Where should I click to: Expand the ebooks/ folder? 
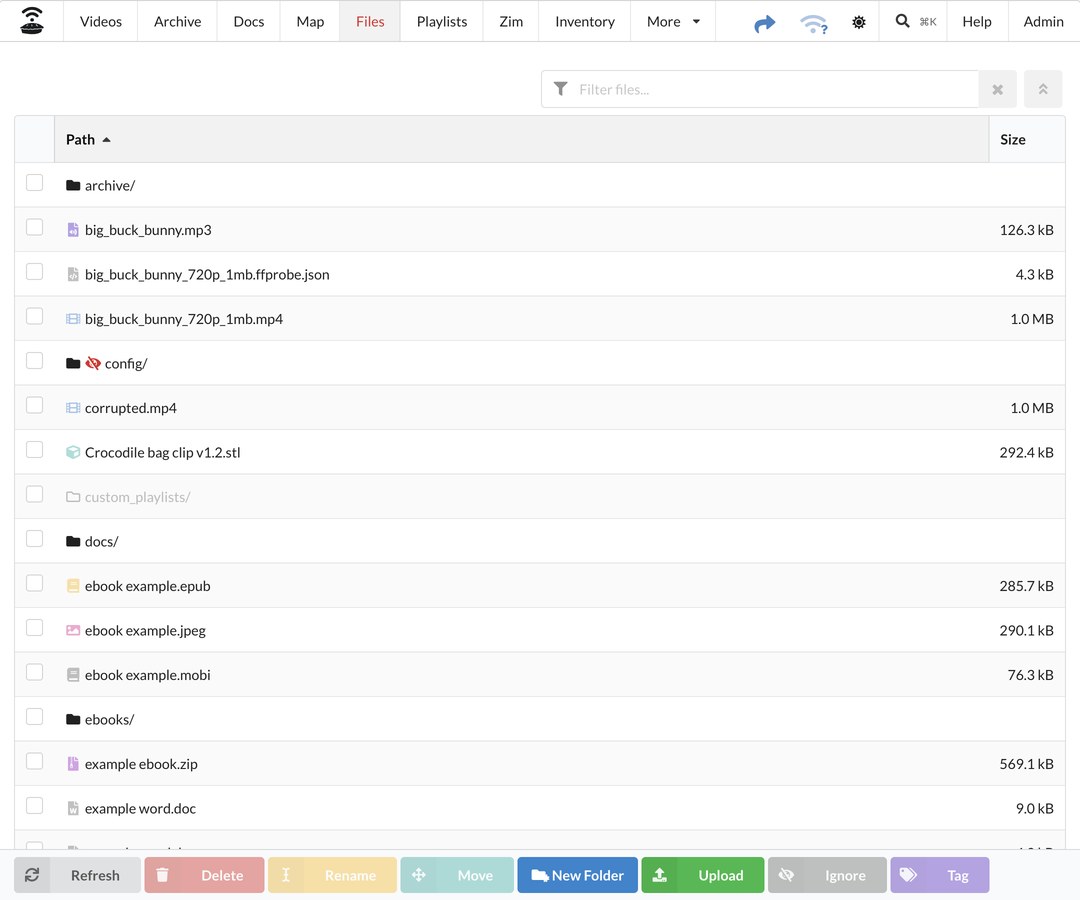pos(110,720)
